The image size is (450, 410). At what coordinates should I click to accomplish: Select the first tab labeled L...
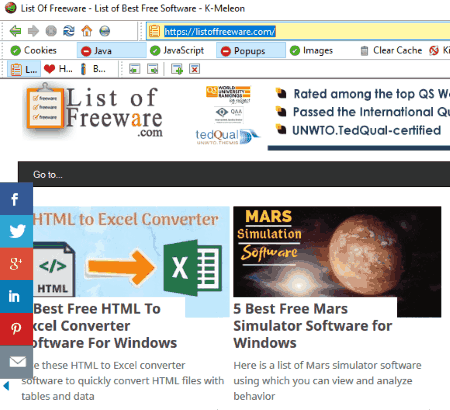pos(24,69)
